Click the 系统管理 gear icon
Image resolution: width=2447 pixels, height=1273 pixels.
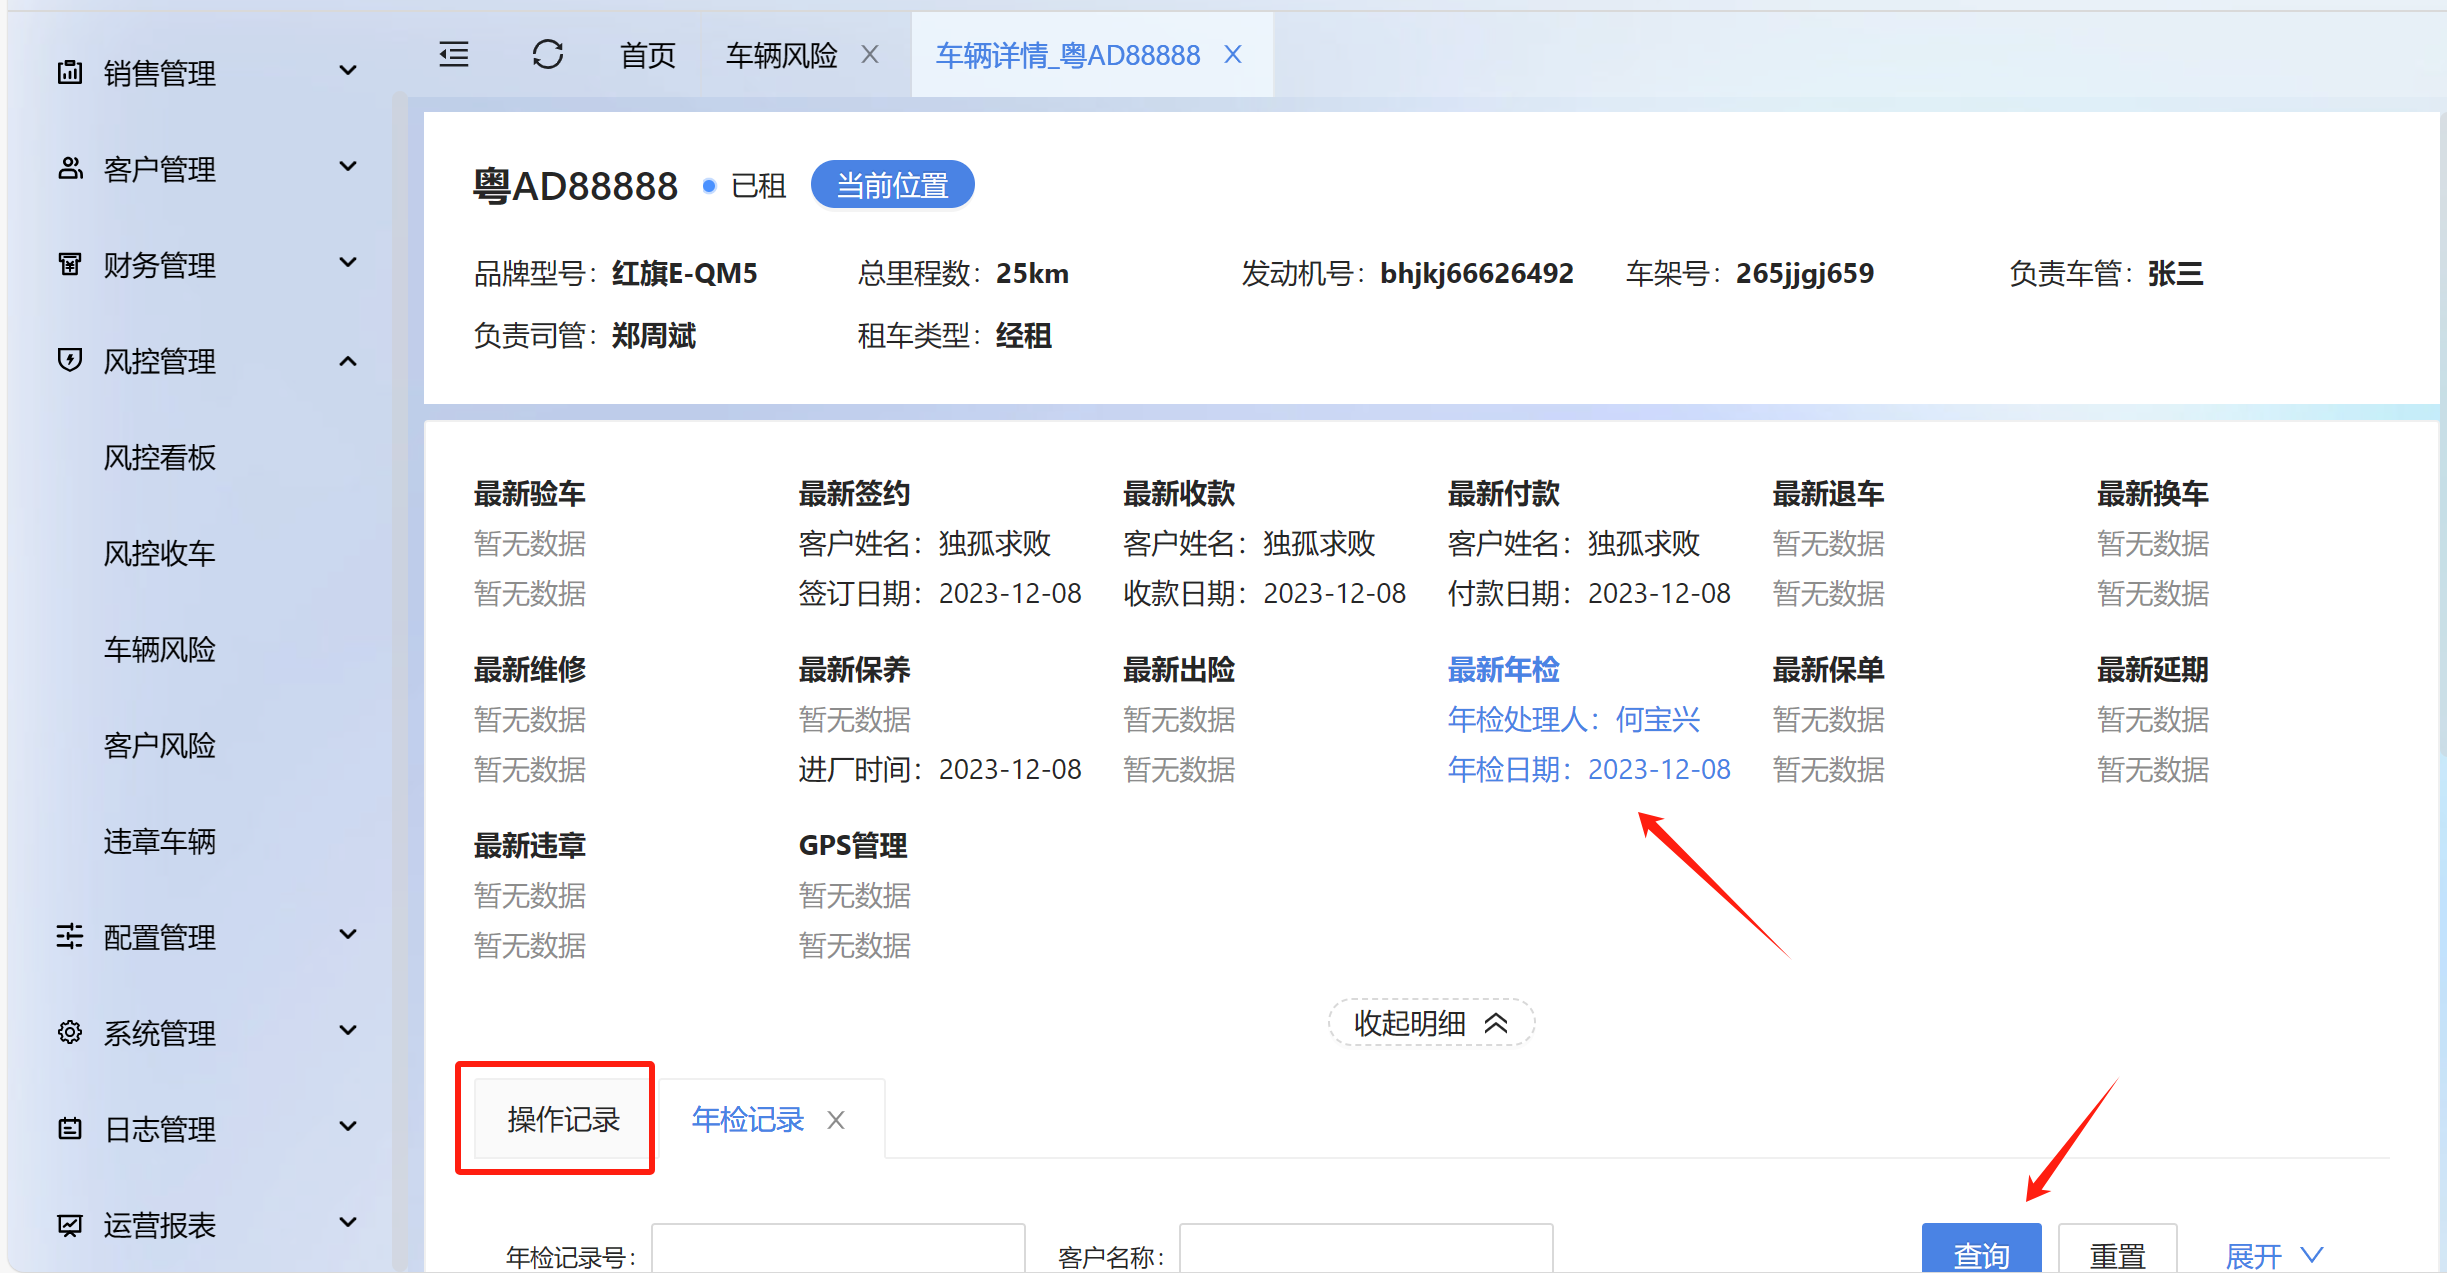click(70, 1032)
